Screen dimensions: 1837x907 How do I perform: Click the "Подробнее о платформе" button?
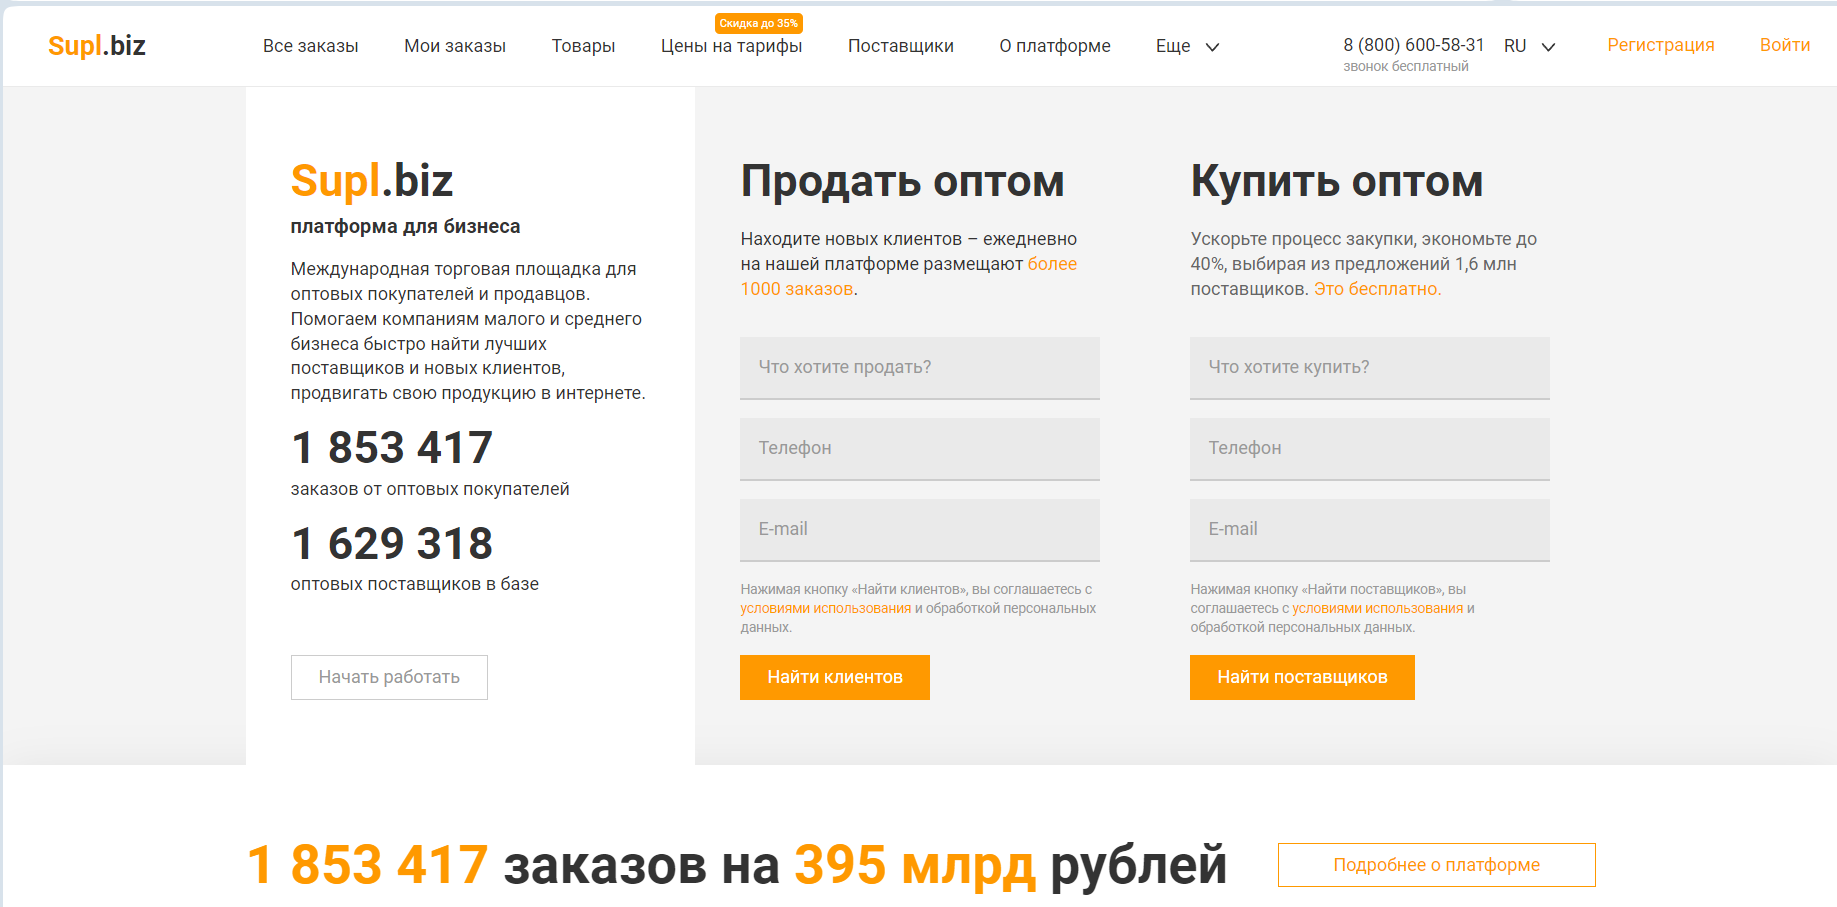[1436, 865]
